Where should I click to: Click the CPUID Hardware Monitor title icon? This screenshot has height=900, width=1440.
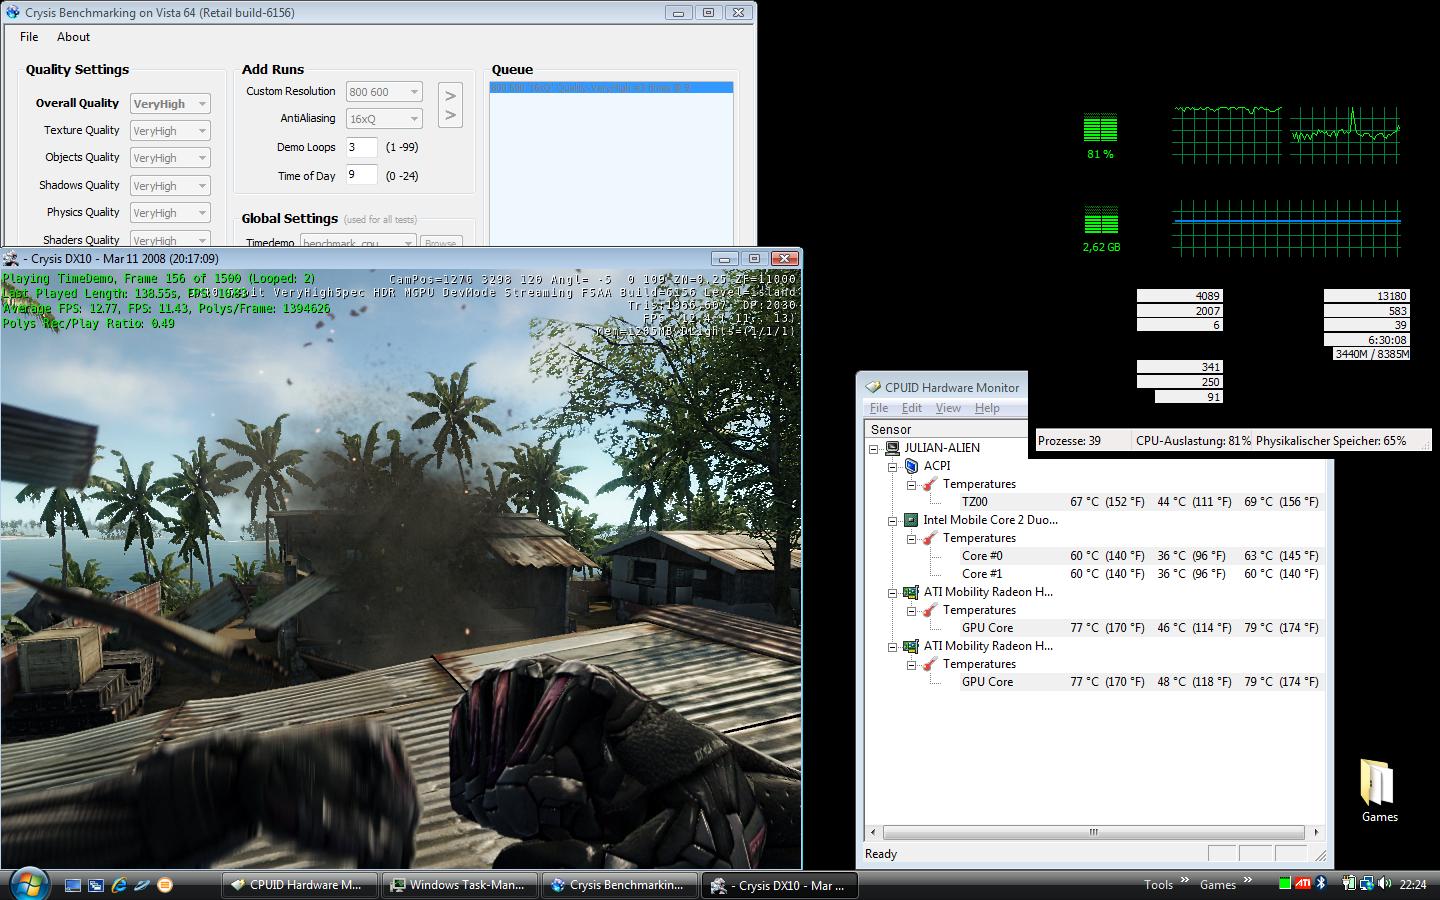873,387
